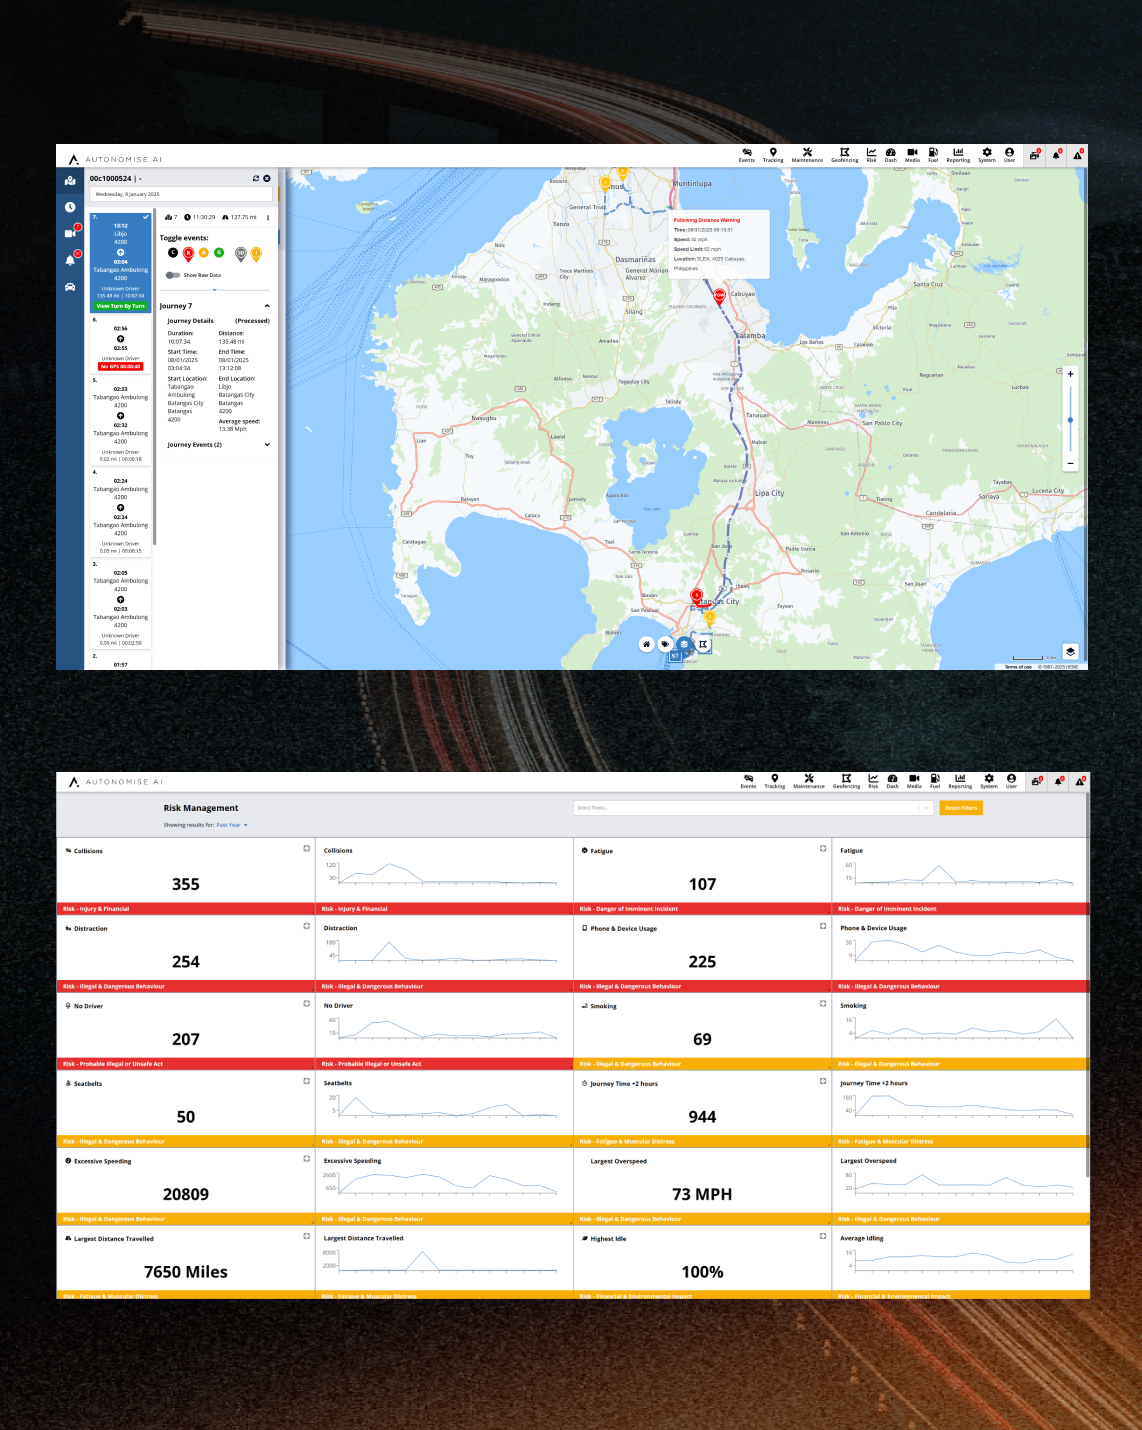Open the three-dot options menu beside 137.75 mi
The image size is (1142, 1430).
point(268,217)
